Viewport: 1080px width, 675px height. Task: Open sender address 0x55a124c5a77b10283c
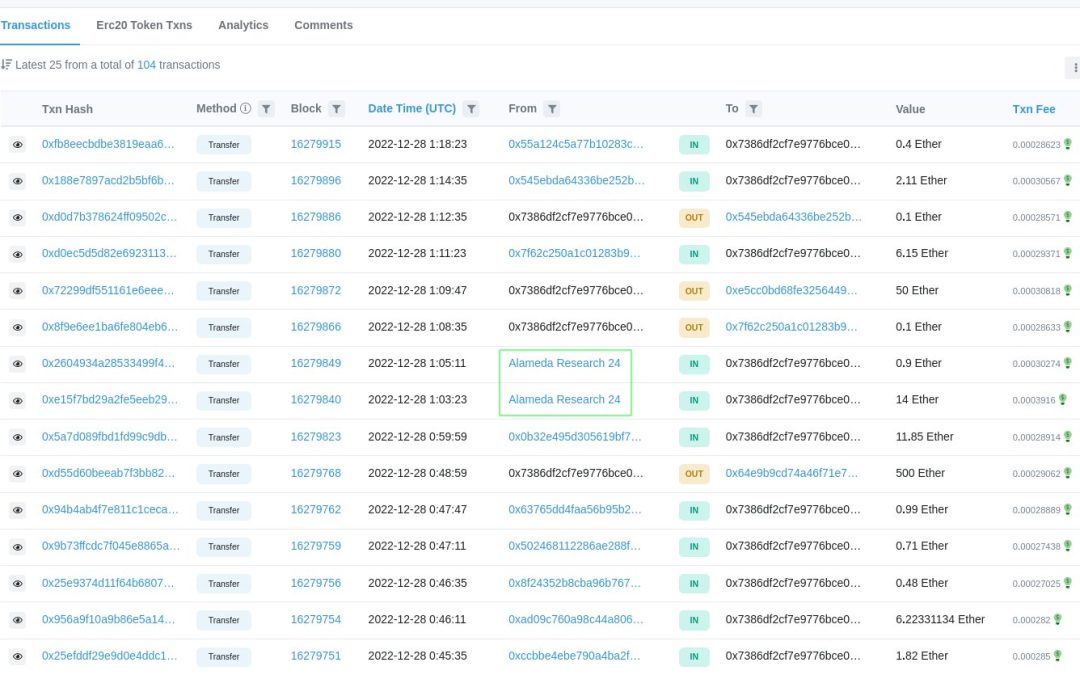click(x=575, y=144)
